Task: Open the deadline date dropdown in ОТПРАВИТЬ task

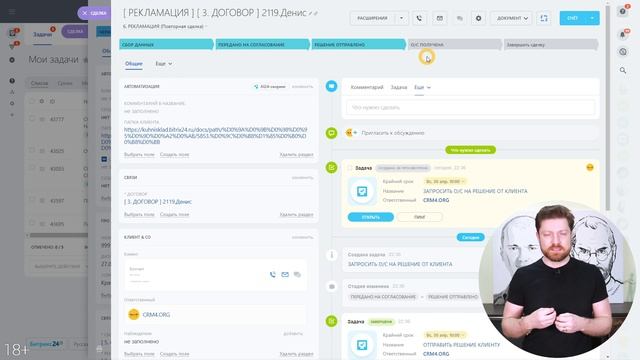Action: [x=445, y=335]
